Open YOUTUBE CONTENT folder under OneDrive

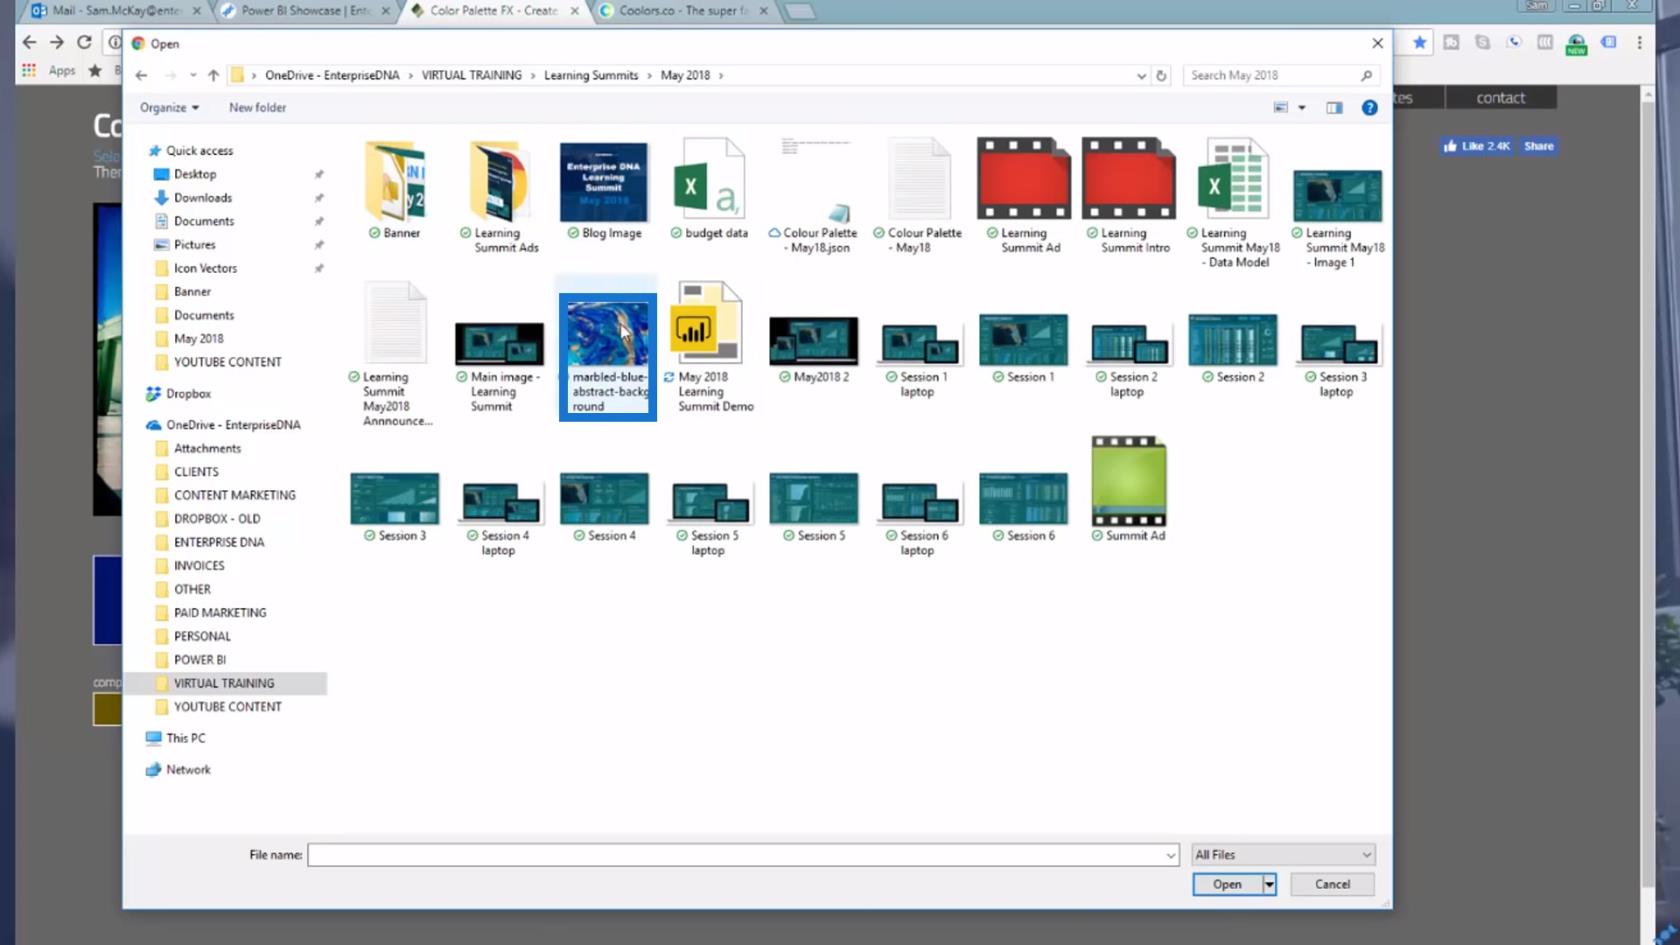tap(227, 707)
